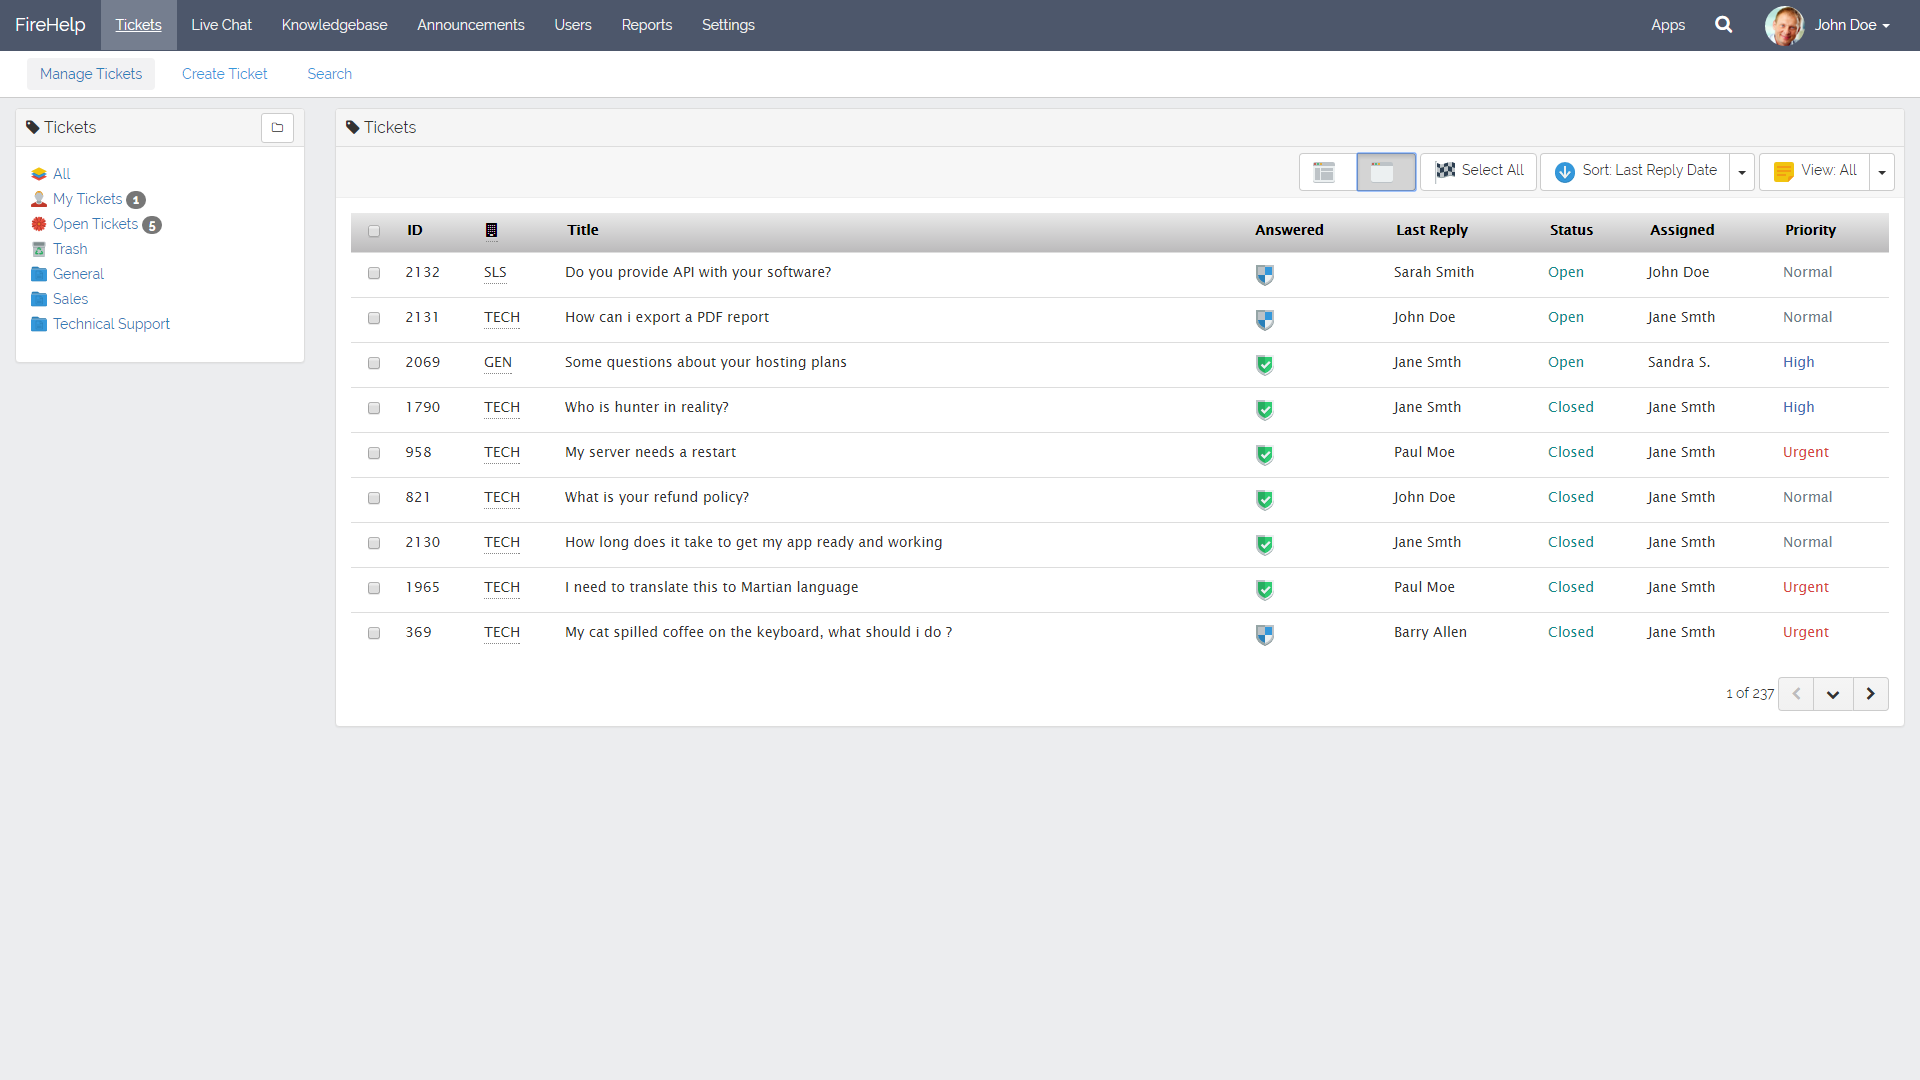The image size is (1920, 1080).
Task: Check the box for ticket 369
Action: point(374,633)
